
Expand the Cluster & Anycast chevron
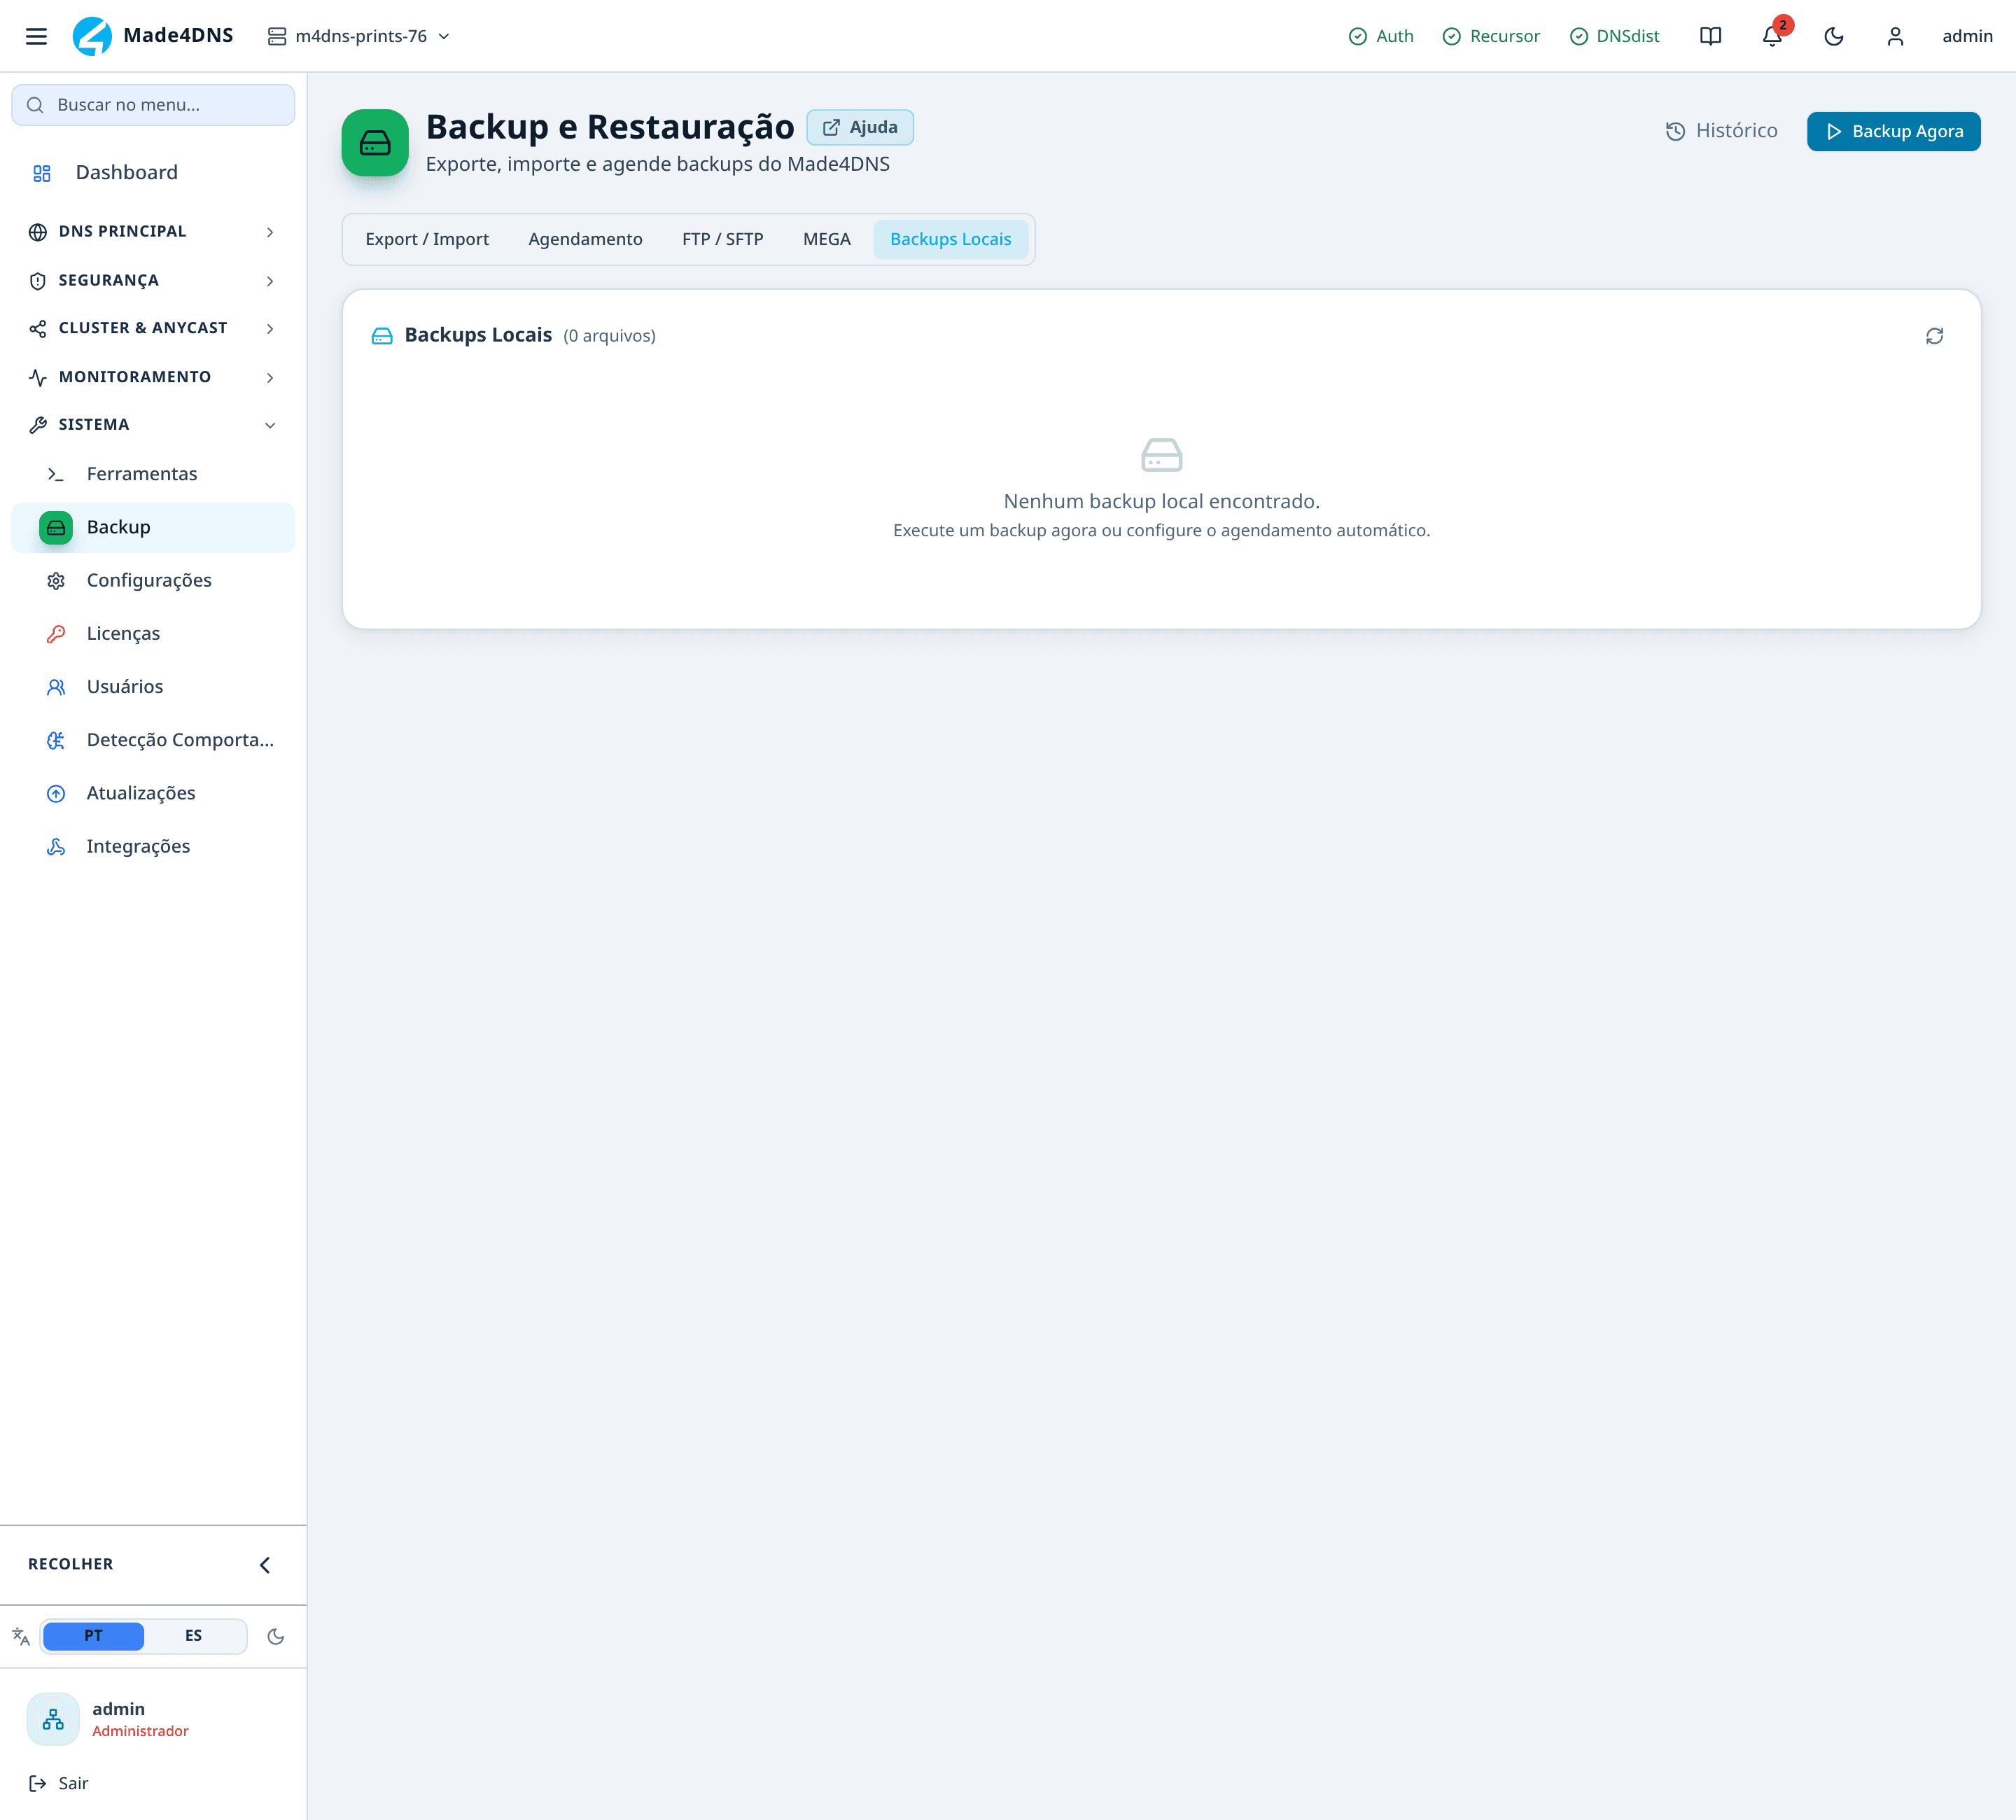point(270,329)
